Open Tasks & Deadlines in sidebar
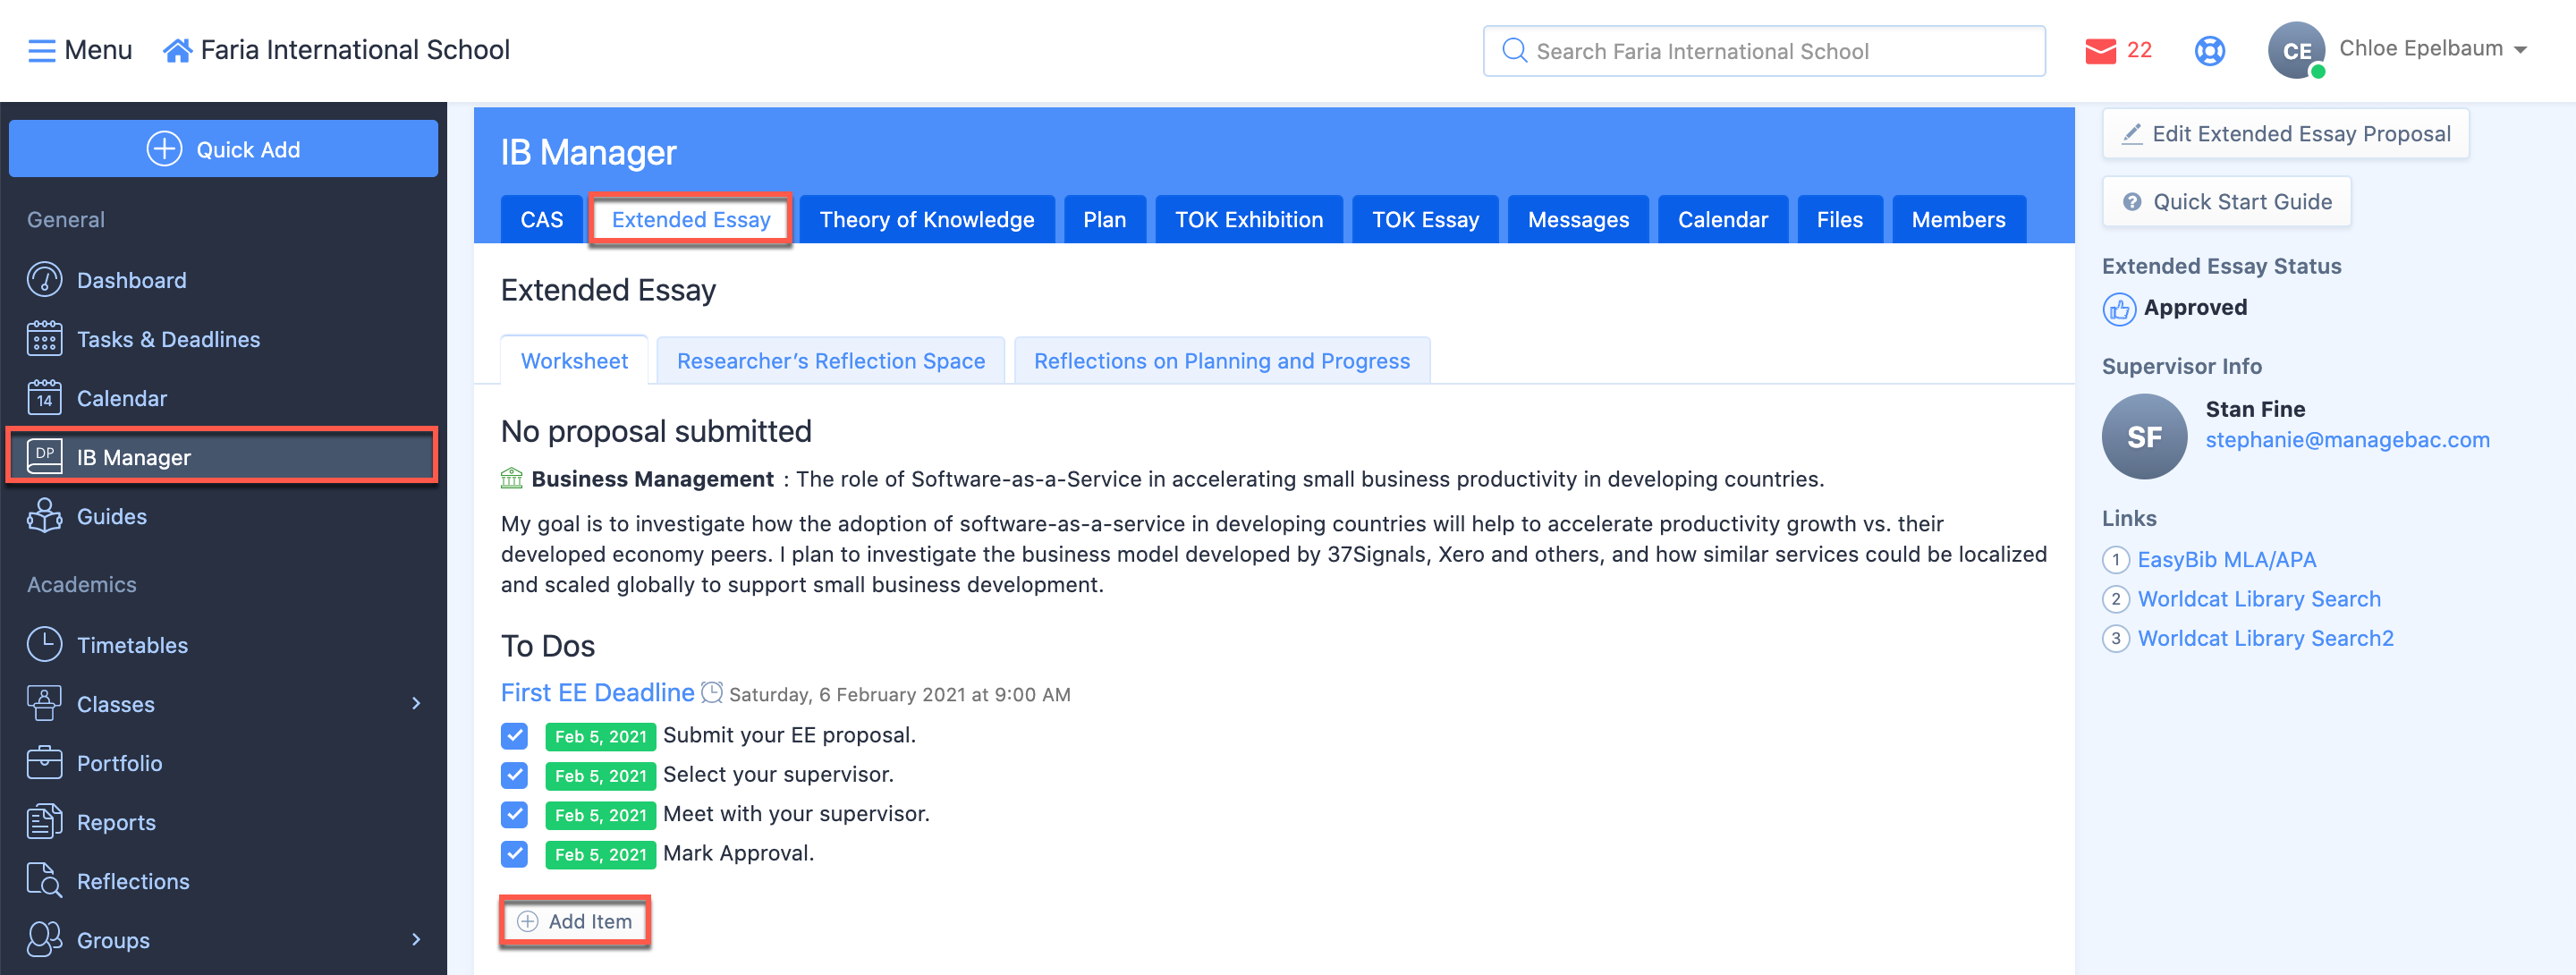The width and height of the screenshot is (2576, 975). [167, 339]
